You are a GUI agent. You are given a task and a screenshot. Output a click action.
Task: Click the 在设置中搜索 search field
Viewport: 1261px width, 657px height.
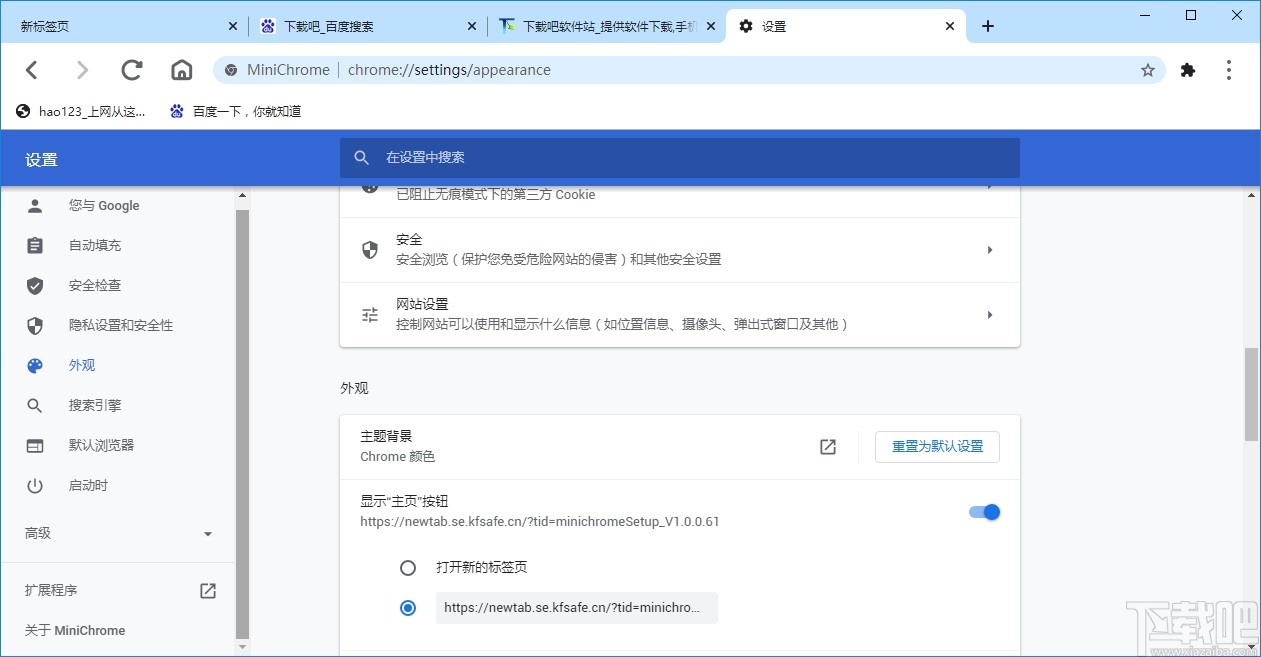[x=680, y=158]
